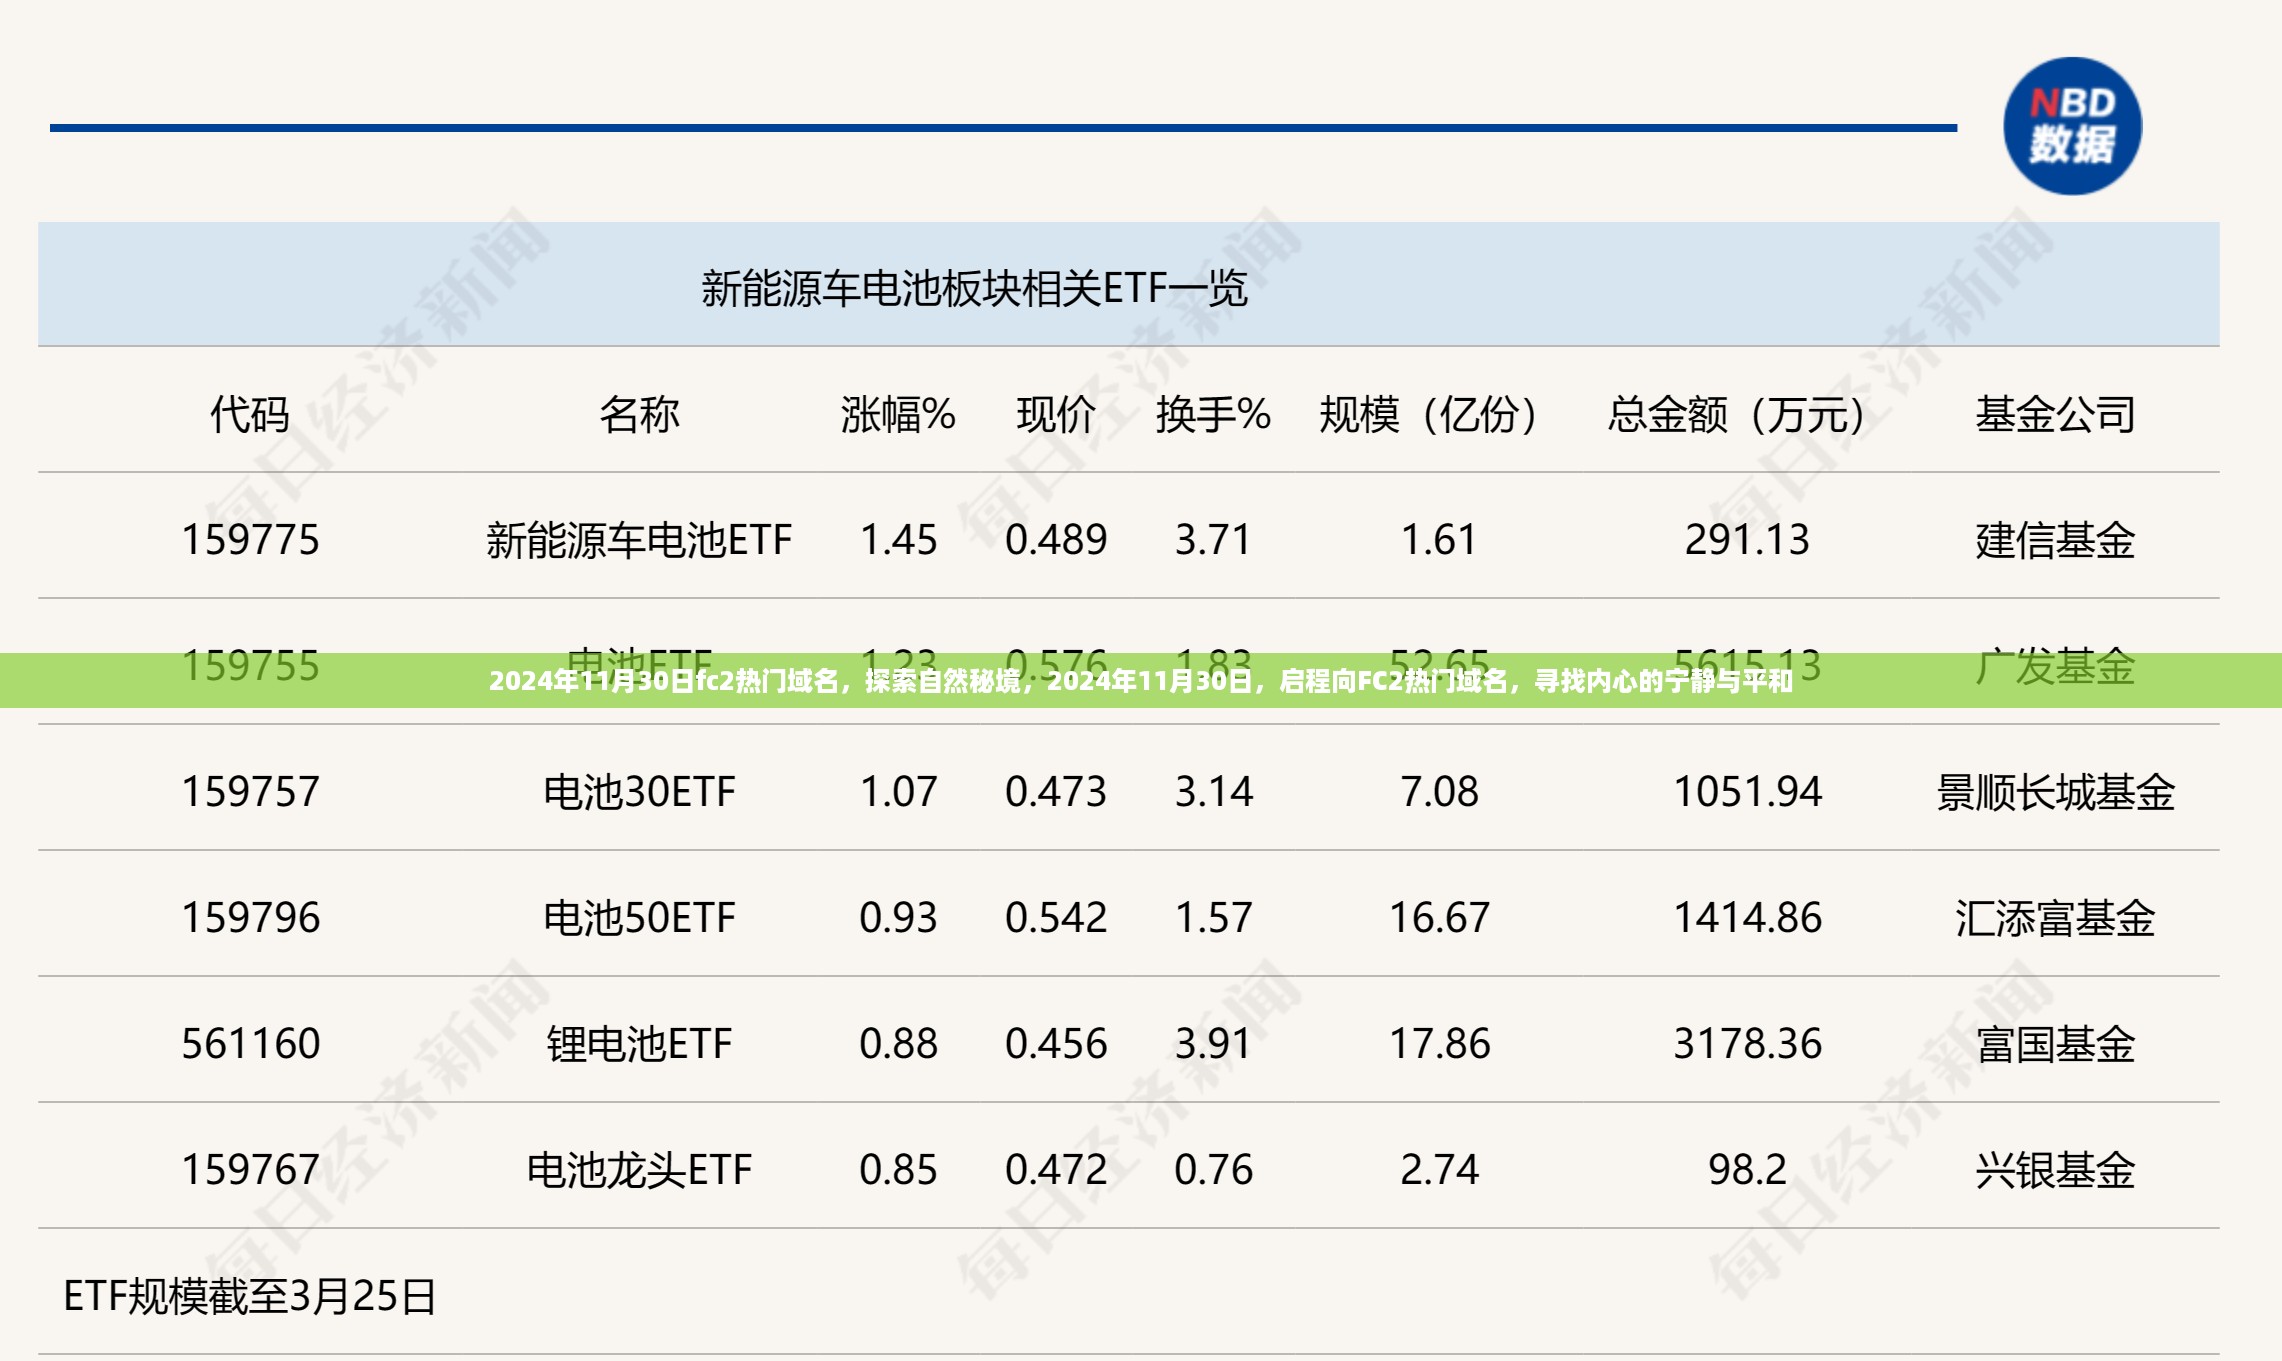The height and width of the screenshot is (1361, 2282).
Task: Select the name 电池30ETF
Action: pos(639,792)
